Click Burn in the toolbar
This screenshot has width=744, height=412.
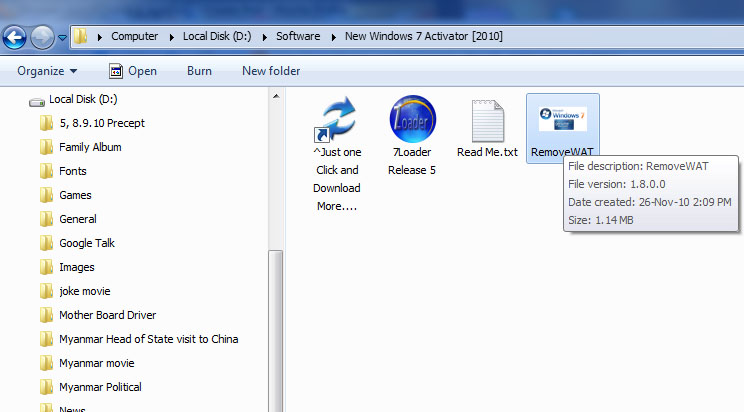[x=199, y=71]
